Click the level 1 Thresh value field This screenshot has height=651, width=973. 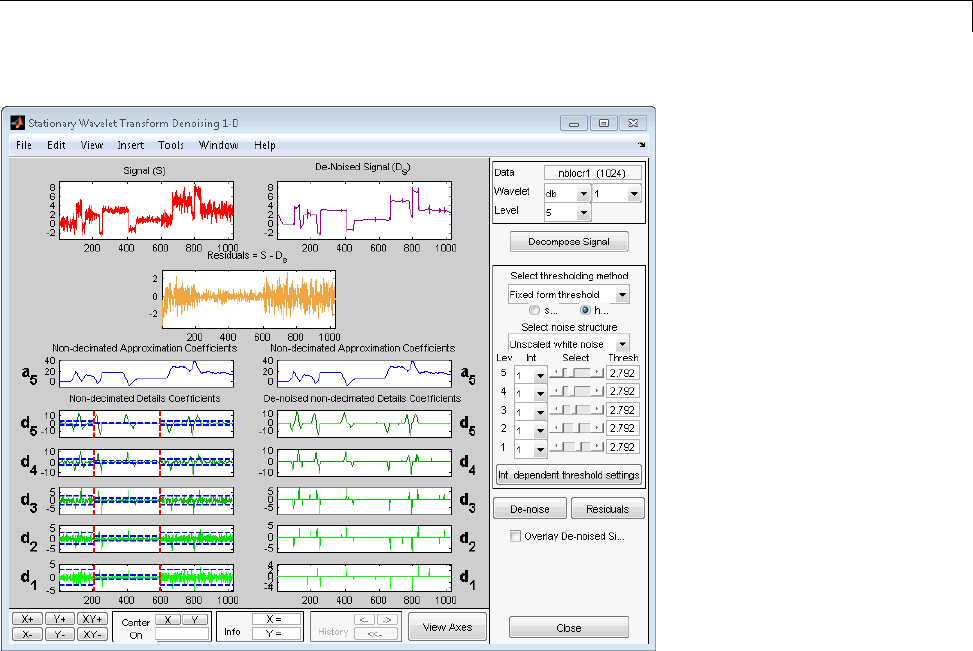click(624, 446)
